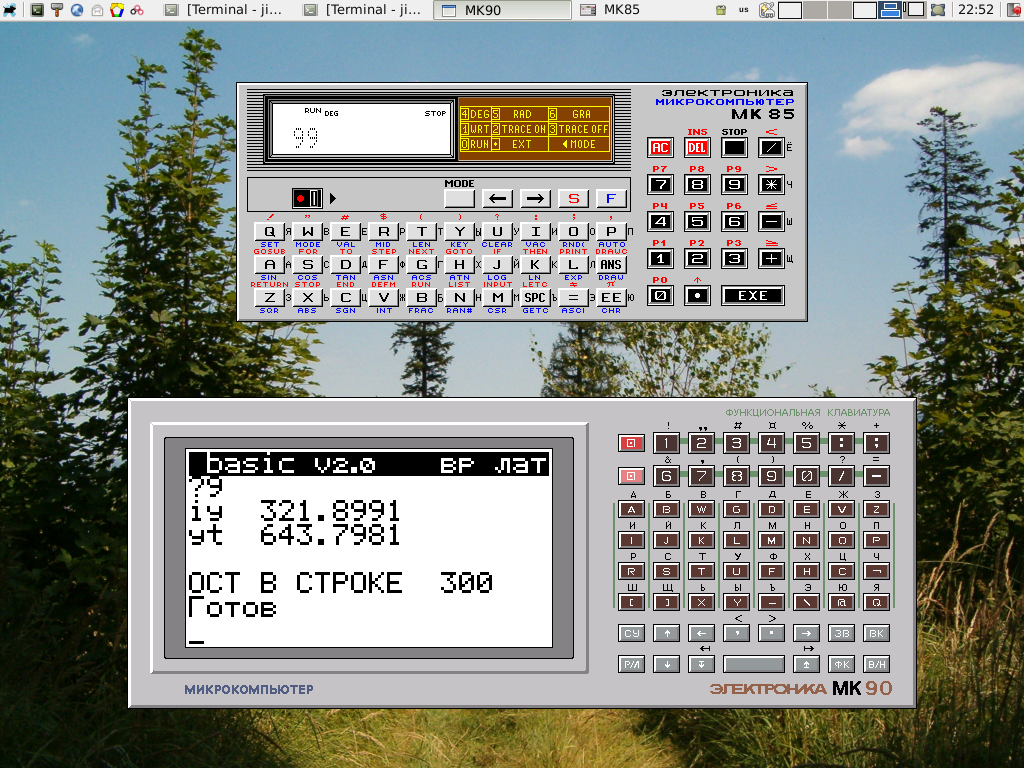
Task: Launch the web browser globe icon in the panel
Action: pyautogui.click(x=77, y=10)
